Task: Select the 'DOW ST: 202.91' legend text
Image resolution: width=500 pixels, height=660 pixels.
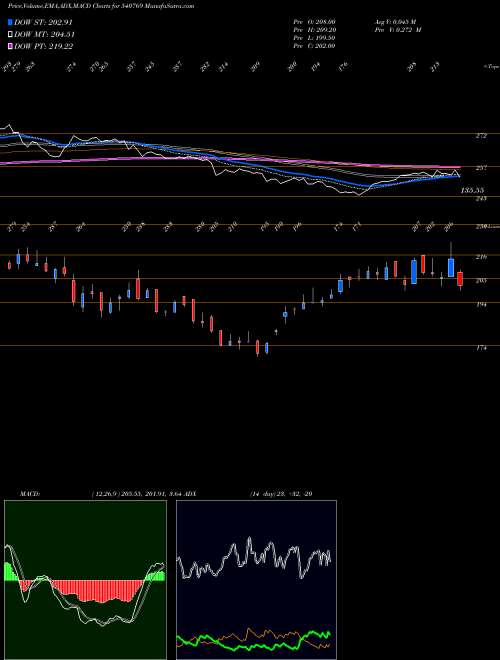Action: coord(44,22)
